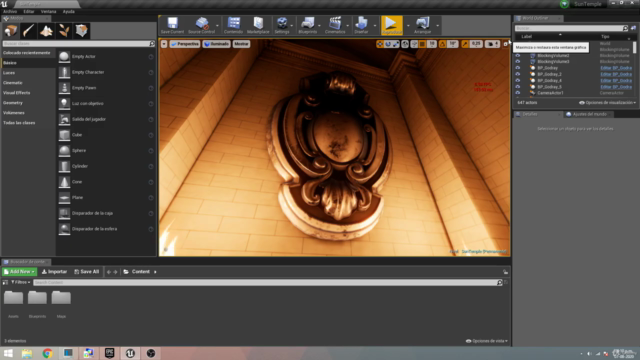Viewport: 640px width, 360px height.
Task: Click the Reproducir play button
Action: (x=391, y=25)
